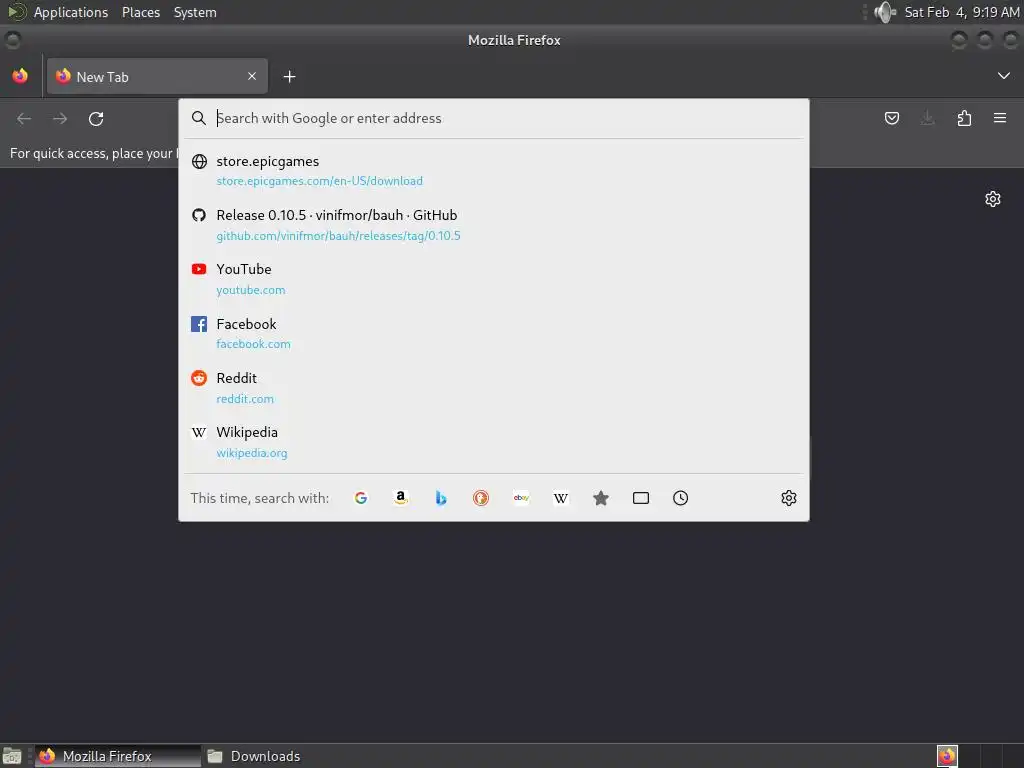Open Firefox View icon
This screenshot has width=1024, height=768.
pyautogui.click(x=20, y=76)
